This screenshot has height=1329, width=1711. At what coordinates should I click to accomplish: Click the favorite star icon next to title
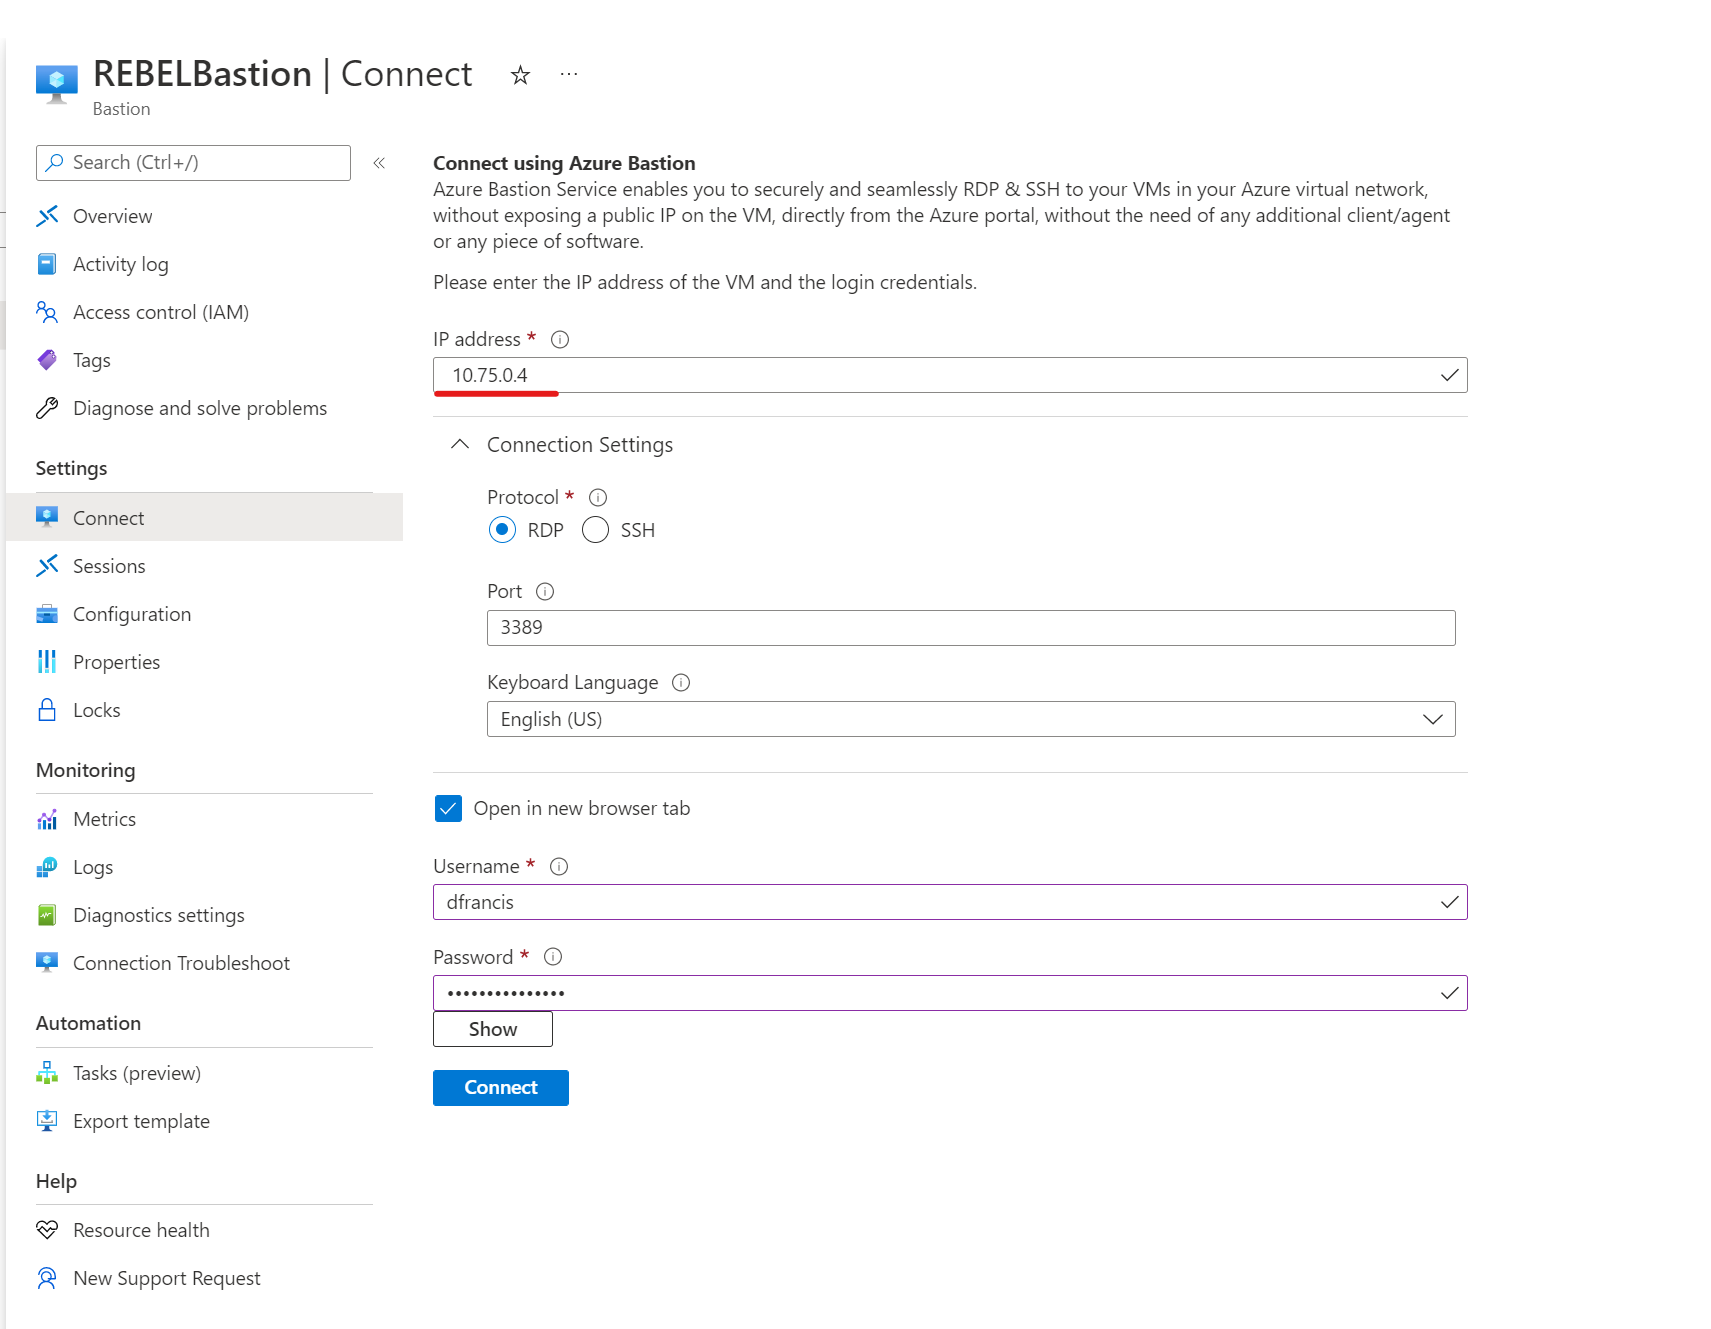click(520, 75)
